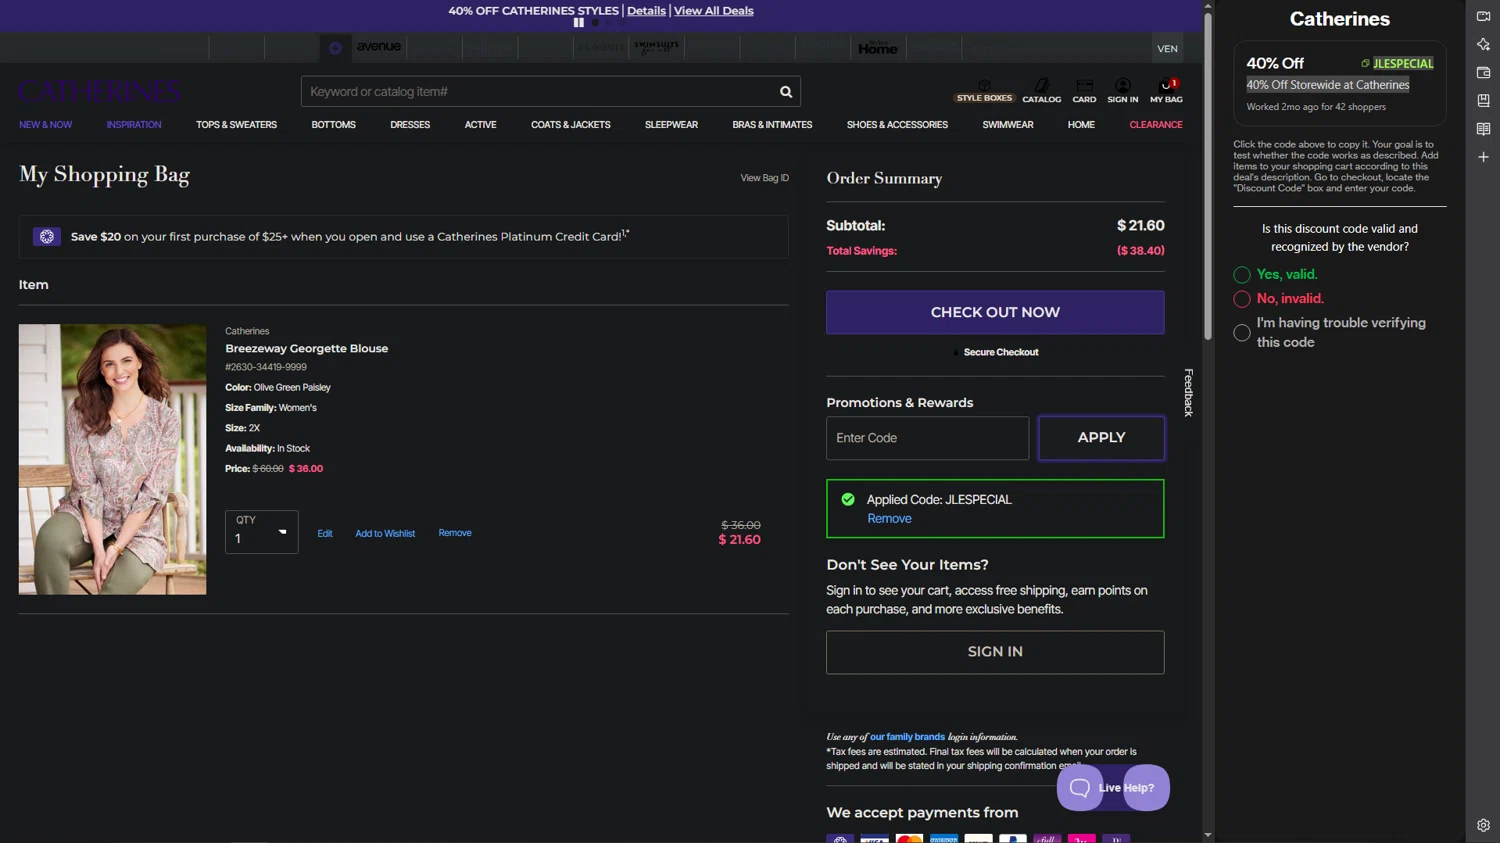This screenshot has width=1500, height=843.
Task: Open My Bag cart icon
Action: pos(1166,91)
